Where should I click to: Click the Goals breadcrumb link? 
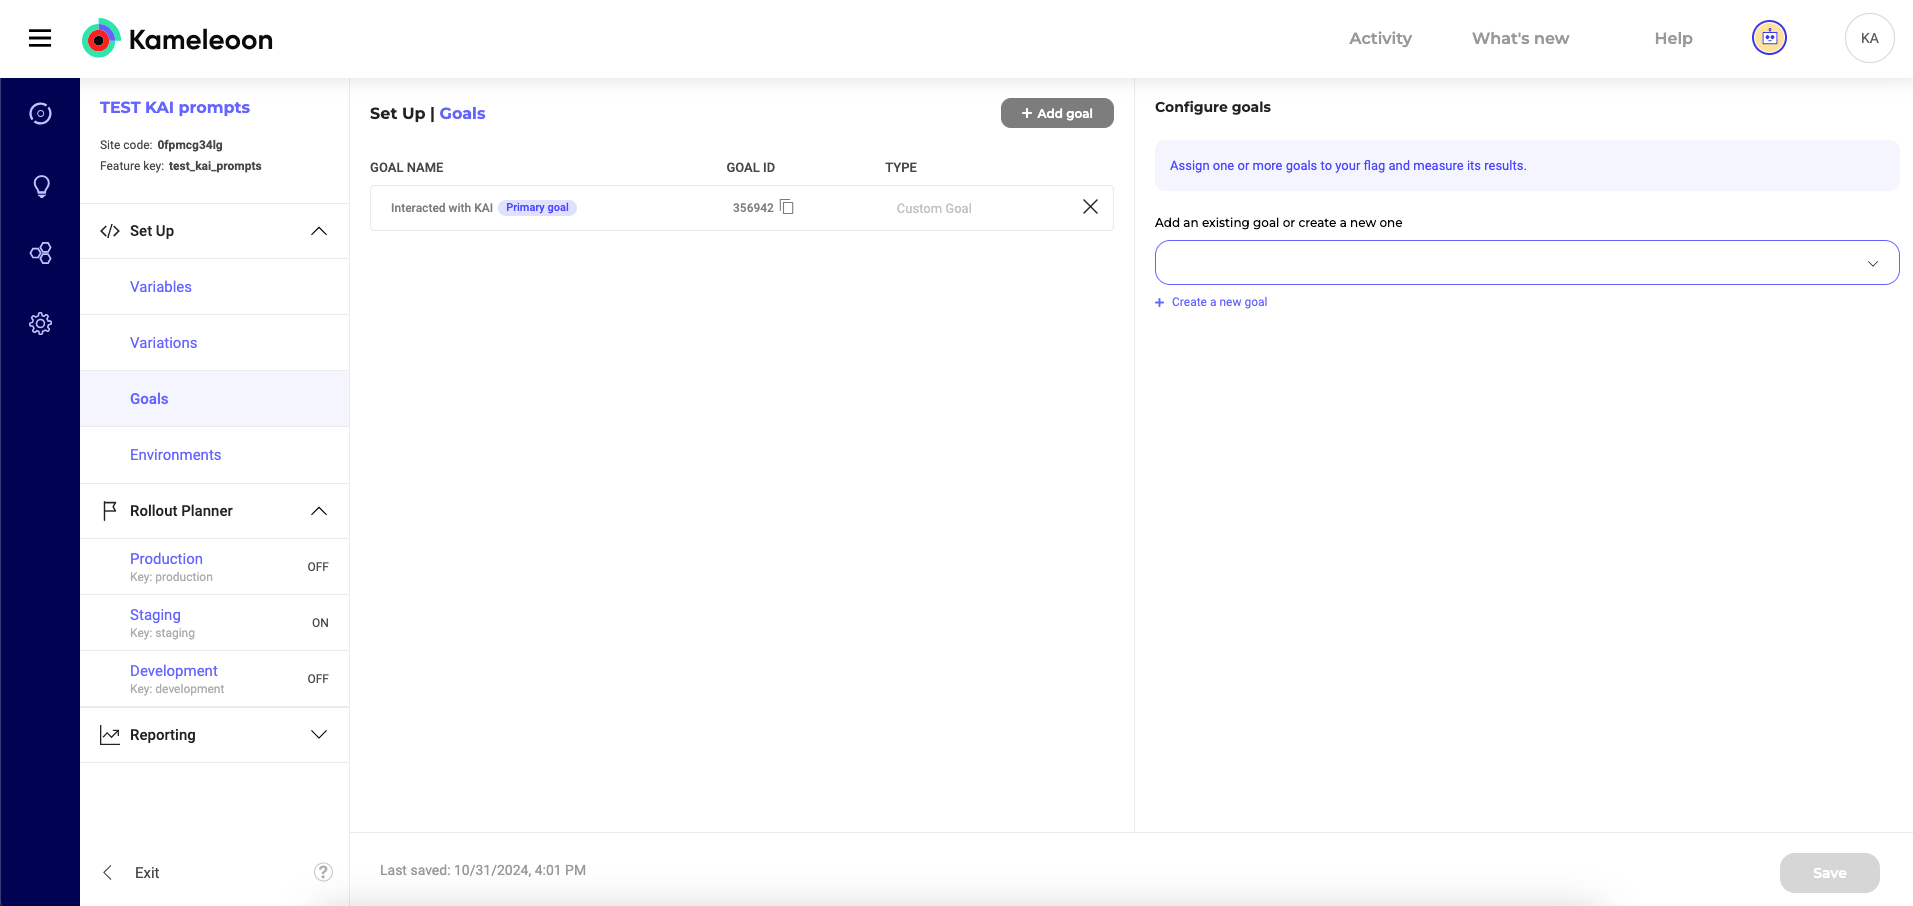tap(462, 113)
